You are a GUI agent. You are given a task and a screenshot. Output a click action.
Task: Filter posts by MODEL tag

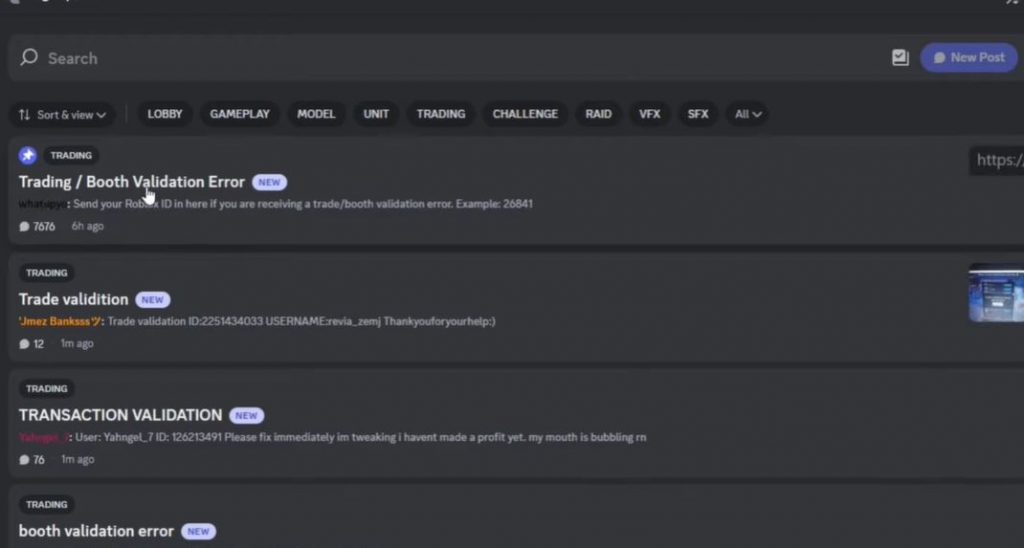pos(316,114)
